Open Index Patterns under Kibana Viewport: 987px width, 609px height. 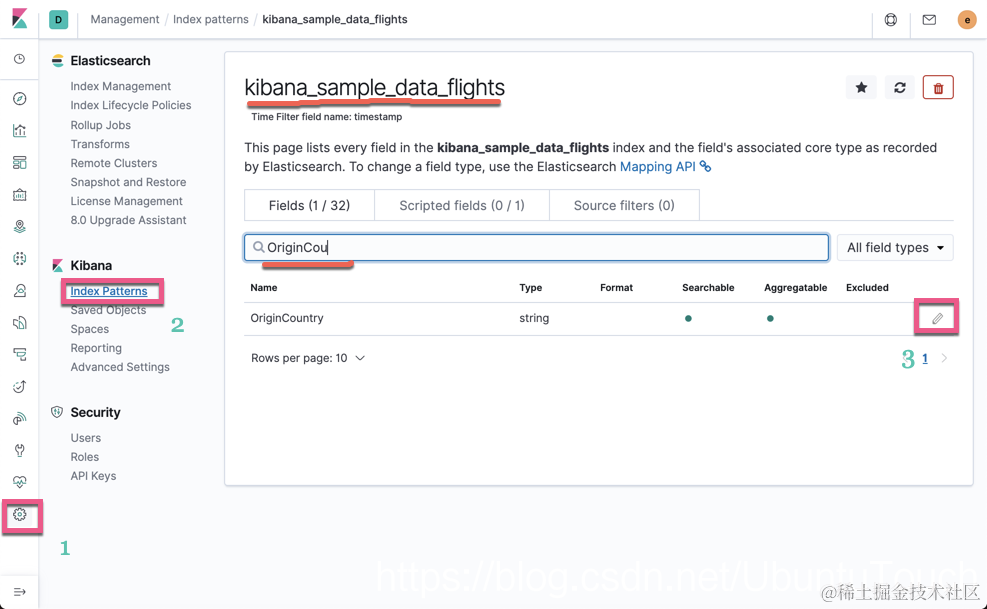tap(109, 291)
